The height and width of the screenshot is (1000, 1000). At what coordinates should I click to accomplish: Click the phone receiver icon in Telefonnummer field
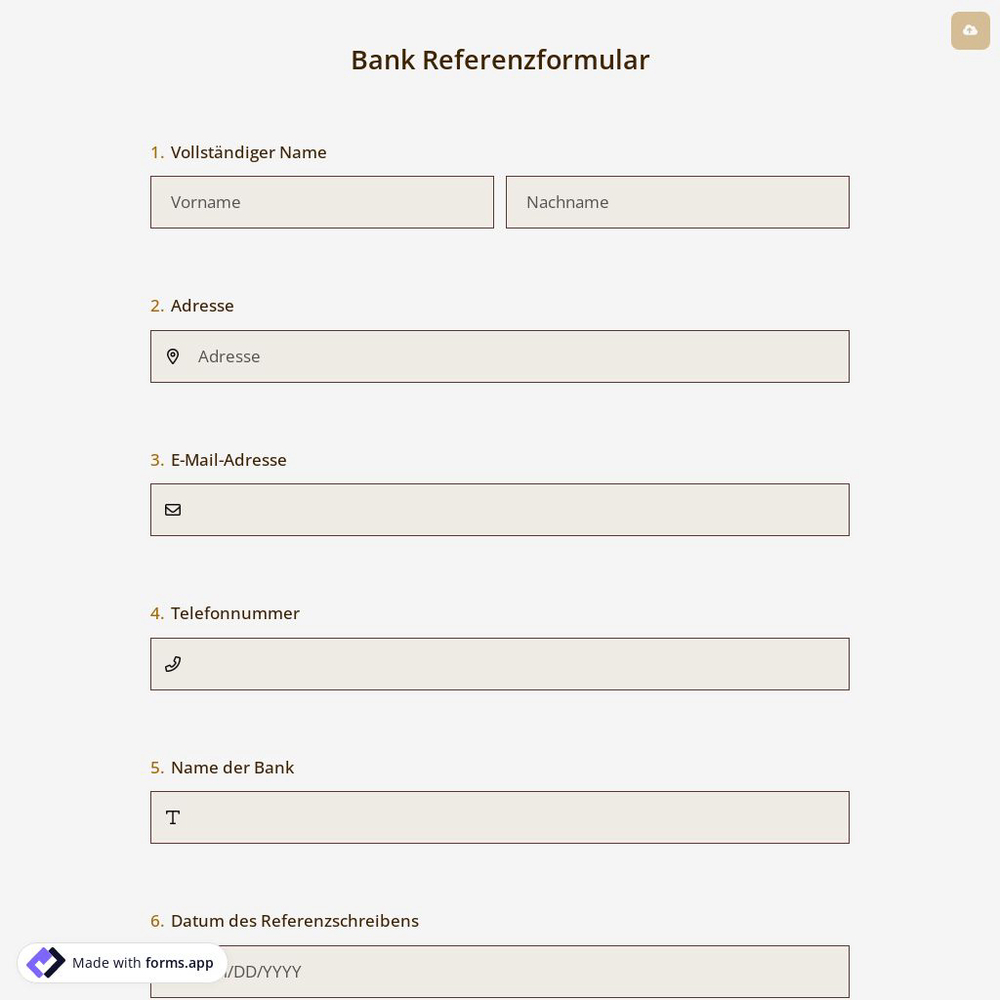[173, 663]
